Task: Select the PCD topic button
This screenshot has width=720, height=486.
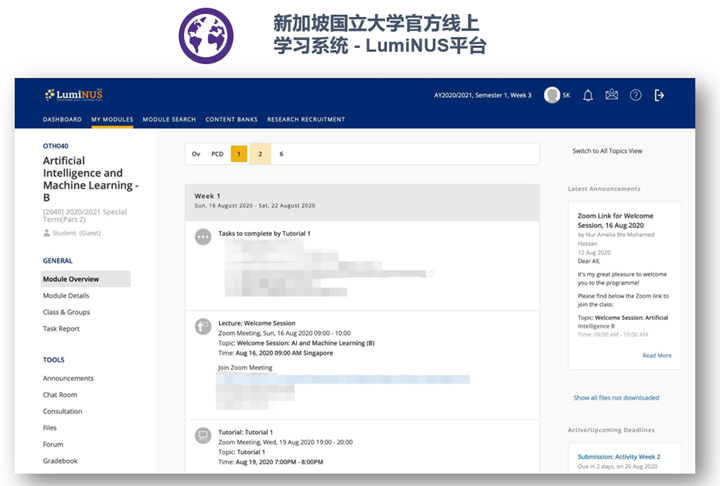Action: click(x=217, y=154)
